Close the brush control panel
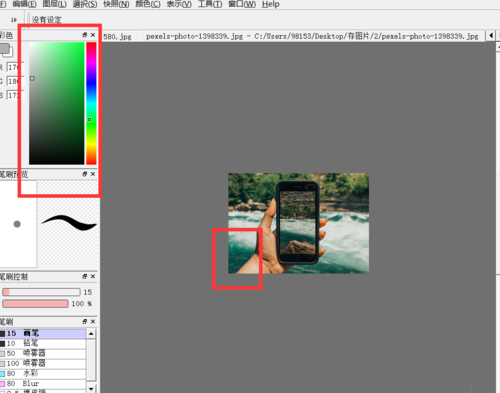The width and height of the screenshot is (500, 393). 93,276
